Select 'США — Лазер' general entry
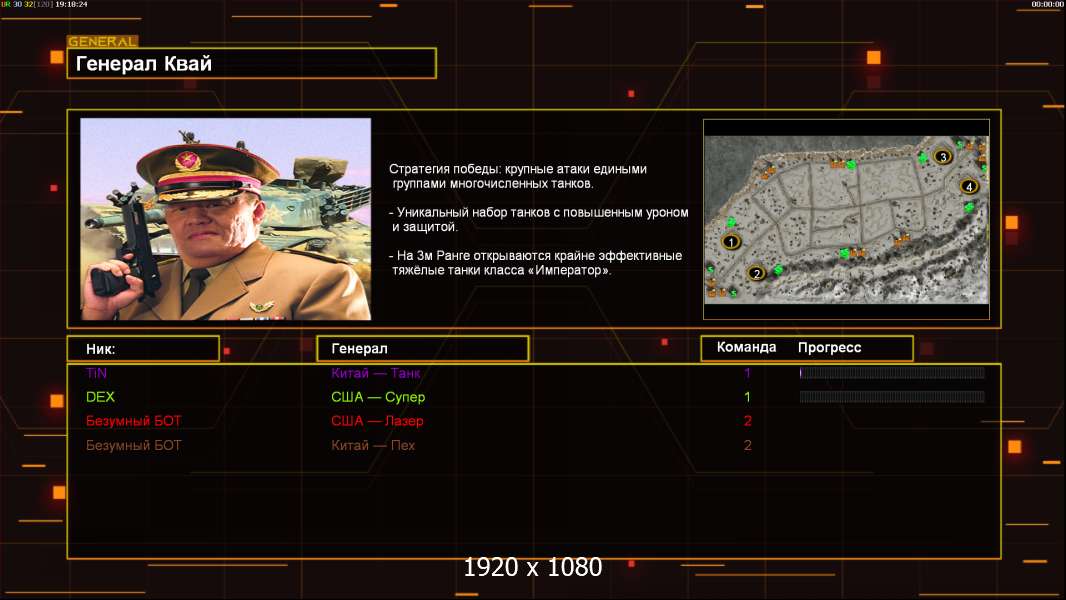 coord(378,421)
